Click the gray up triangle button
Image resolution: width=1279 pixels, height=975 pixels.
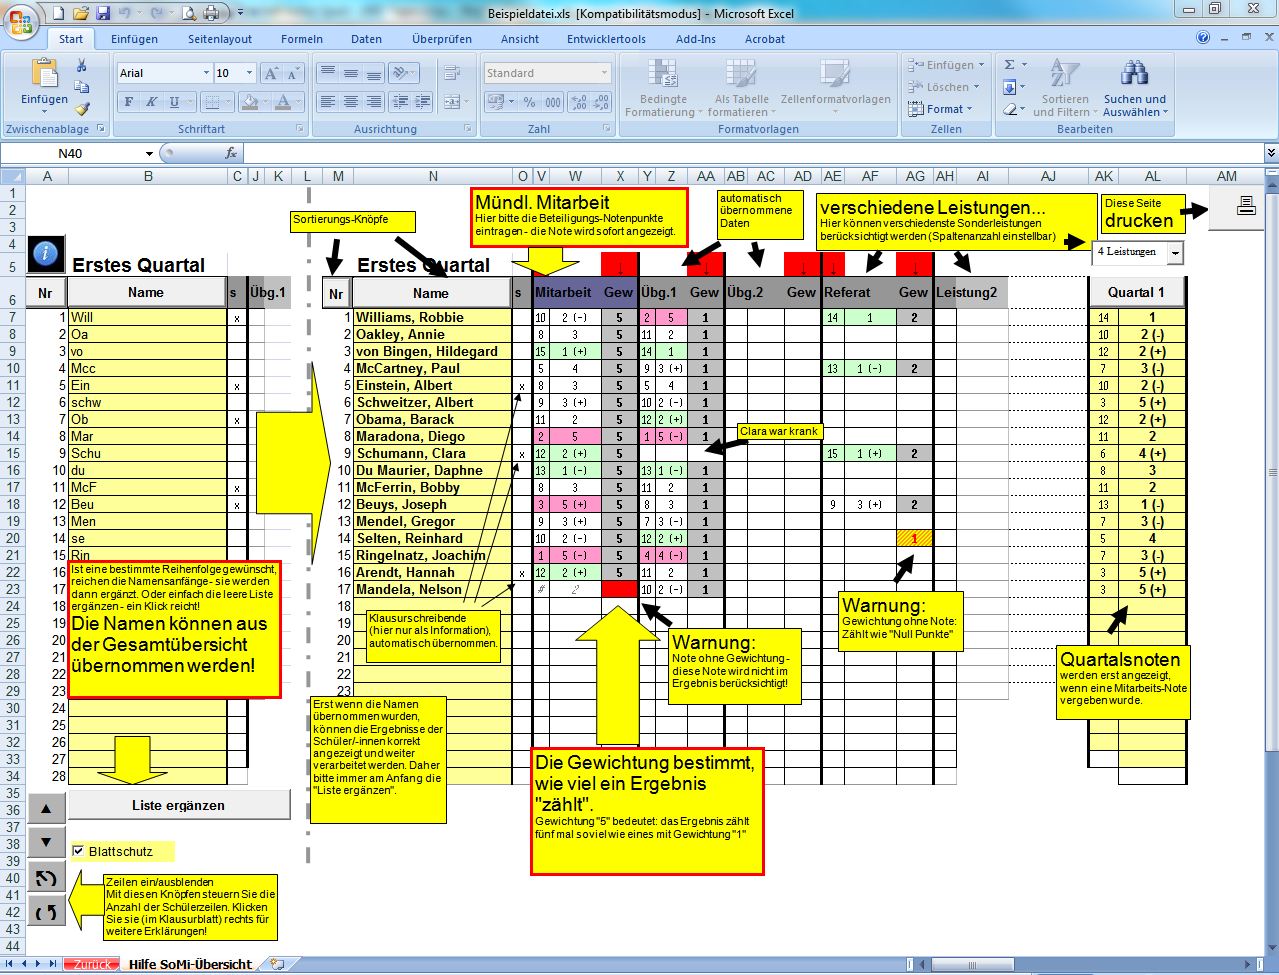point(47,807)
